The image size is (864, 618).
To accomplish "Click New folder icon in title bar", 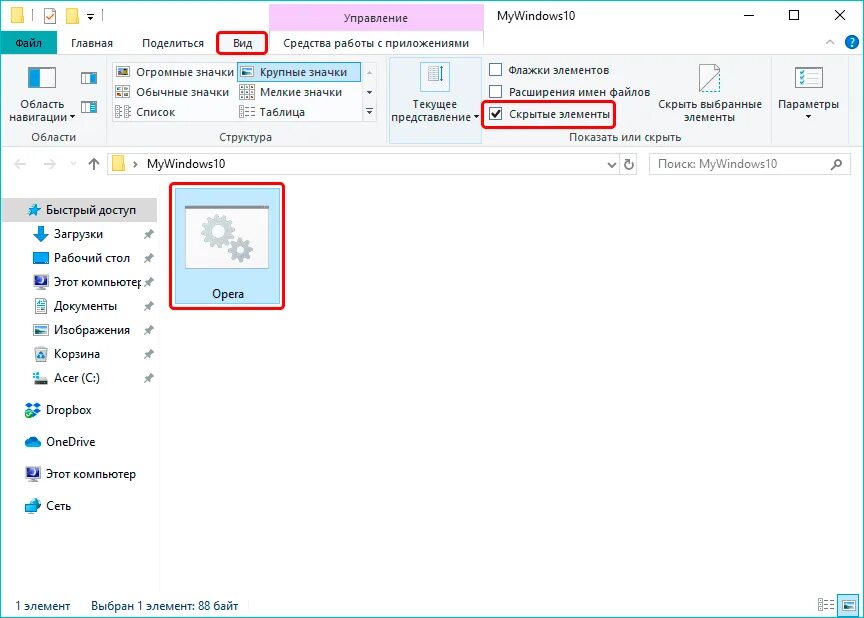I will click(72, 16).
